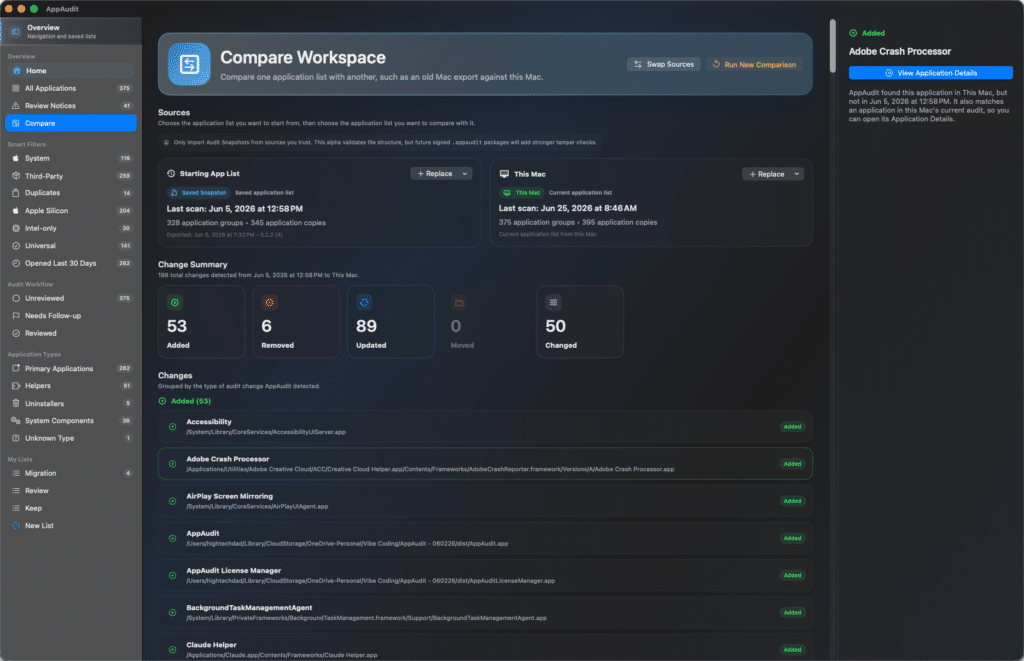The image size is (1024, 661).
Task: Open the This Mac Replace dropdown arrow
Action: click(x=797, y=174)
